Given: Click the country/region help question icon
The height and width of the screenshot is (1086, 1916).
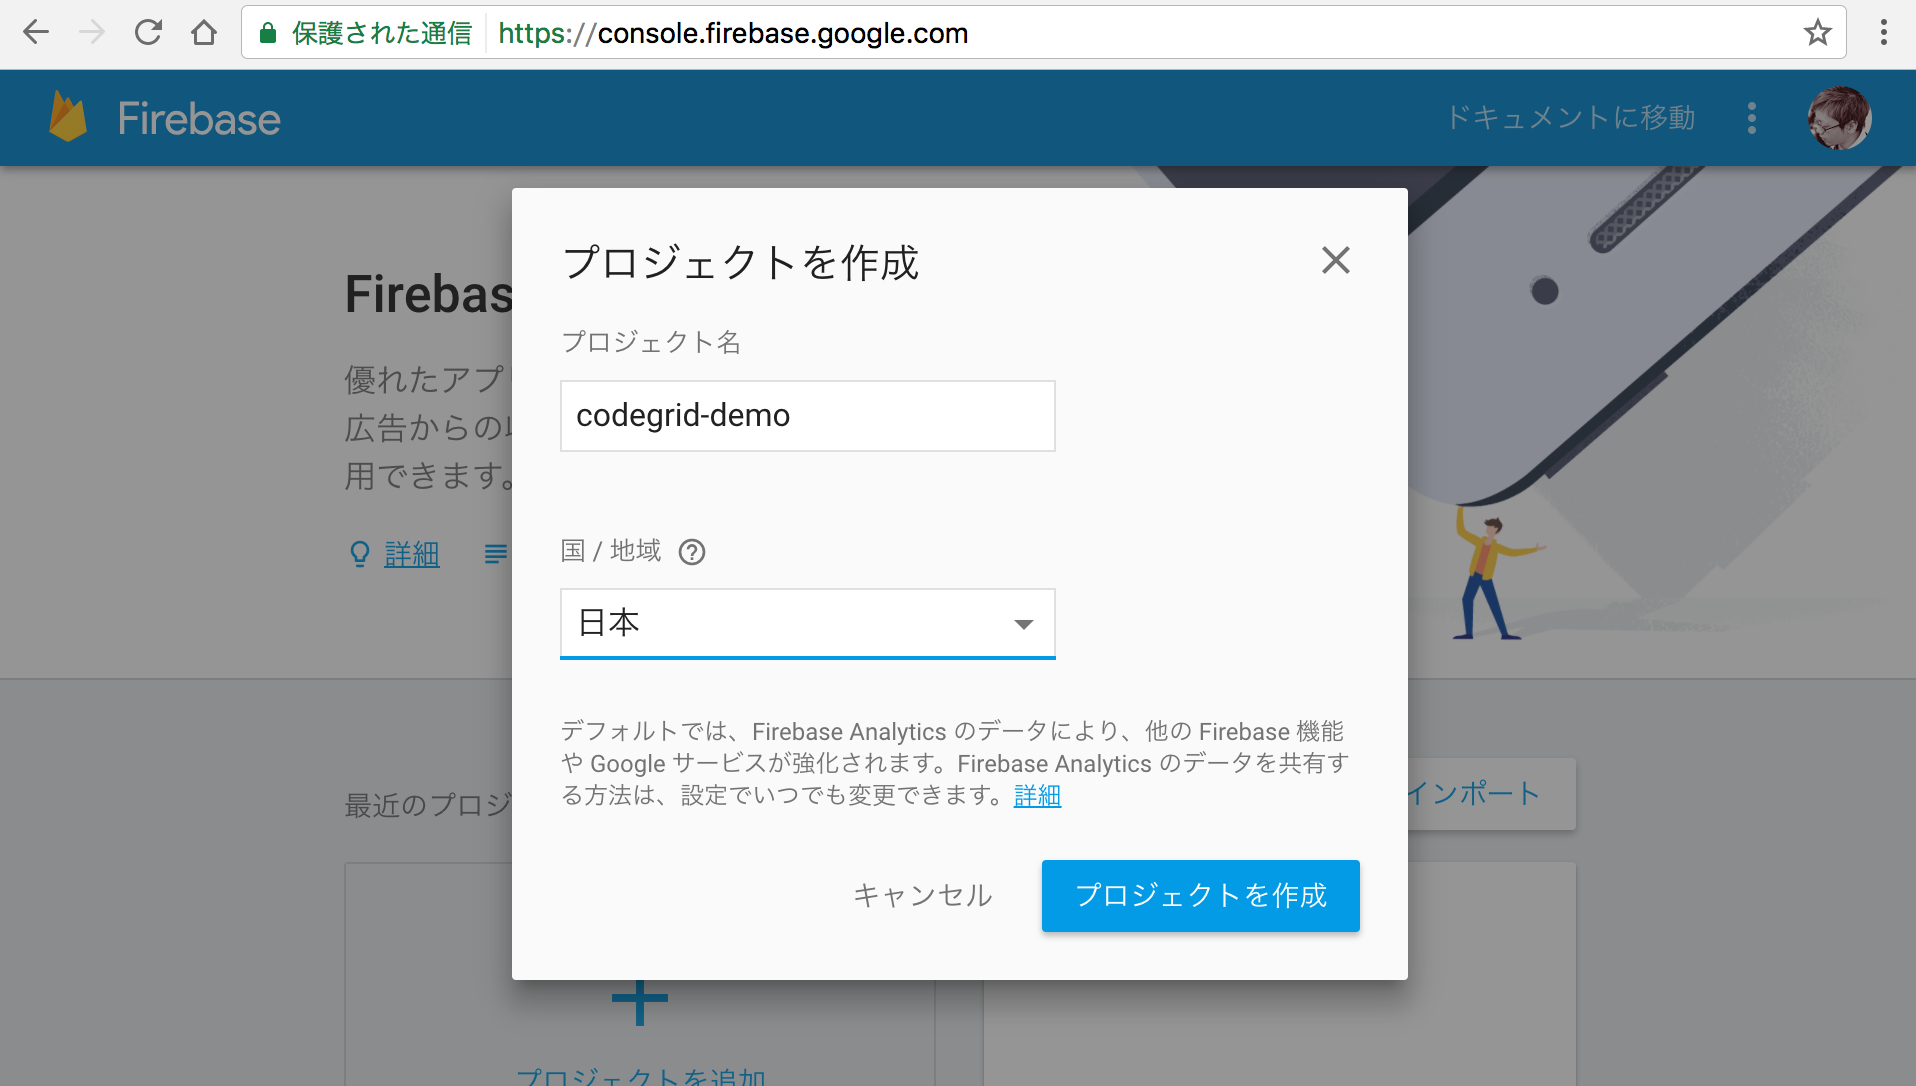Looking at the screenshot, I should coord(692,552).
